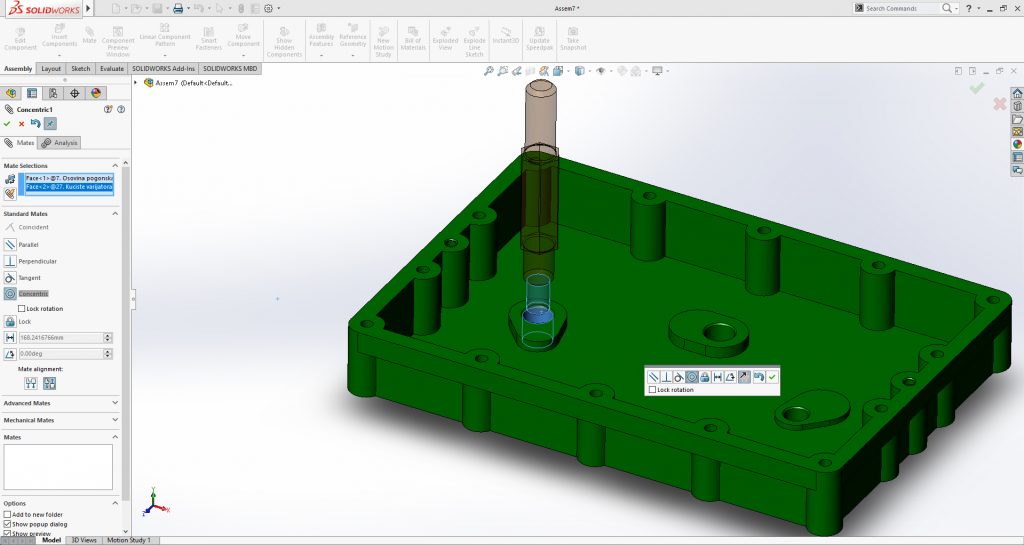Screen dimensions: 1024x545
Task: Switch to the 3D Views bottom tab
Action: tap(84, 540)
